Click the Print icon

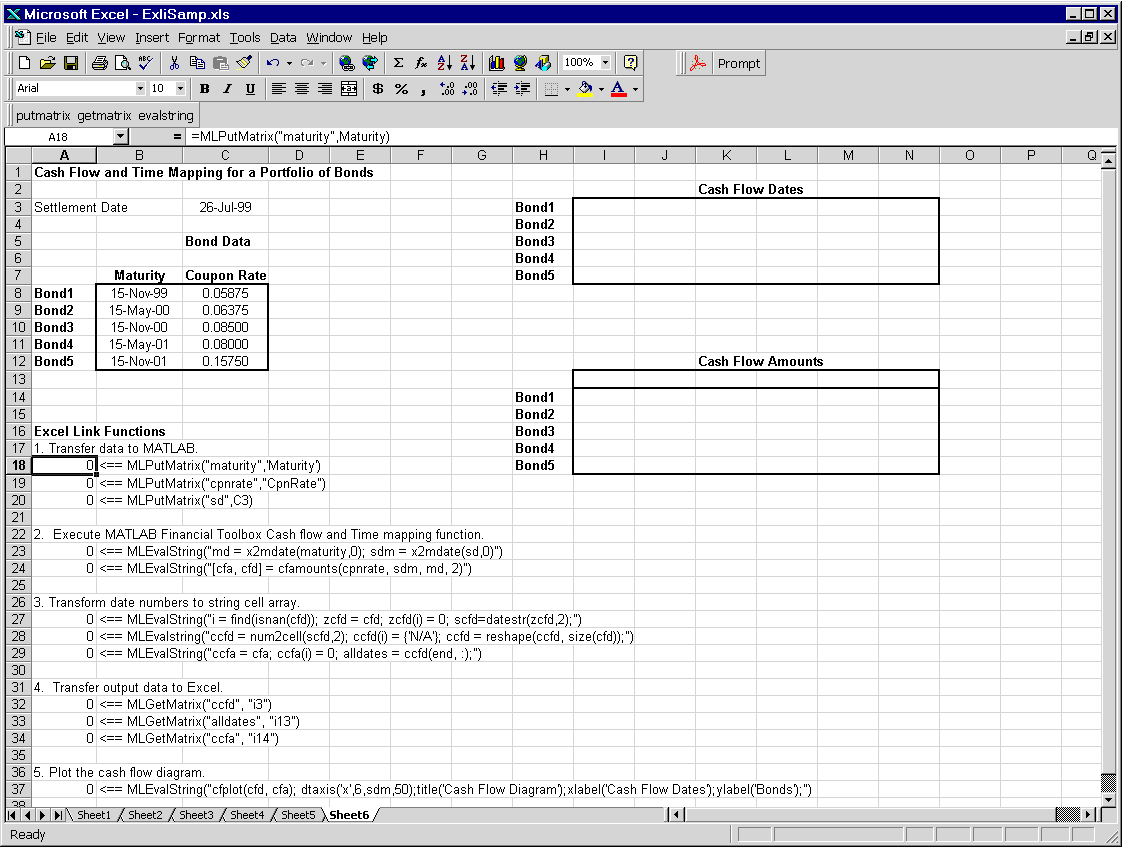click(x=100, y=63)
